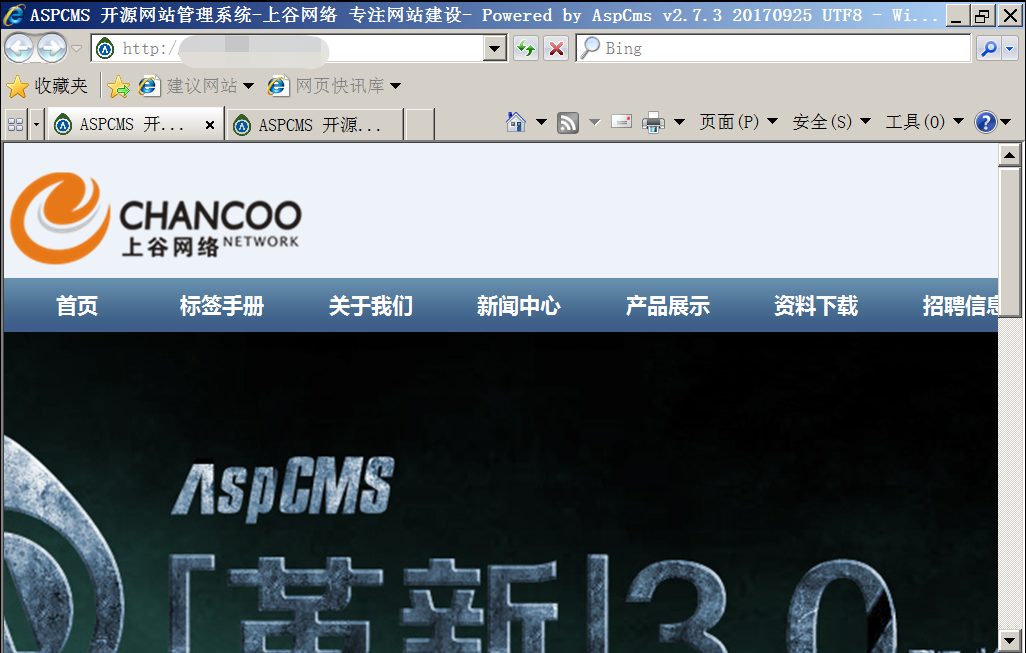Open the Help question mark icon
Viewport: 1026px width, 653px height.
tap(985, 122)
